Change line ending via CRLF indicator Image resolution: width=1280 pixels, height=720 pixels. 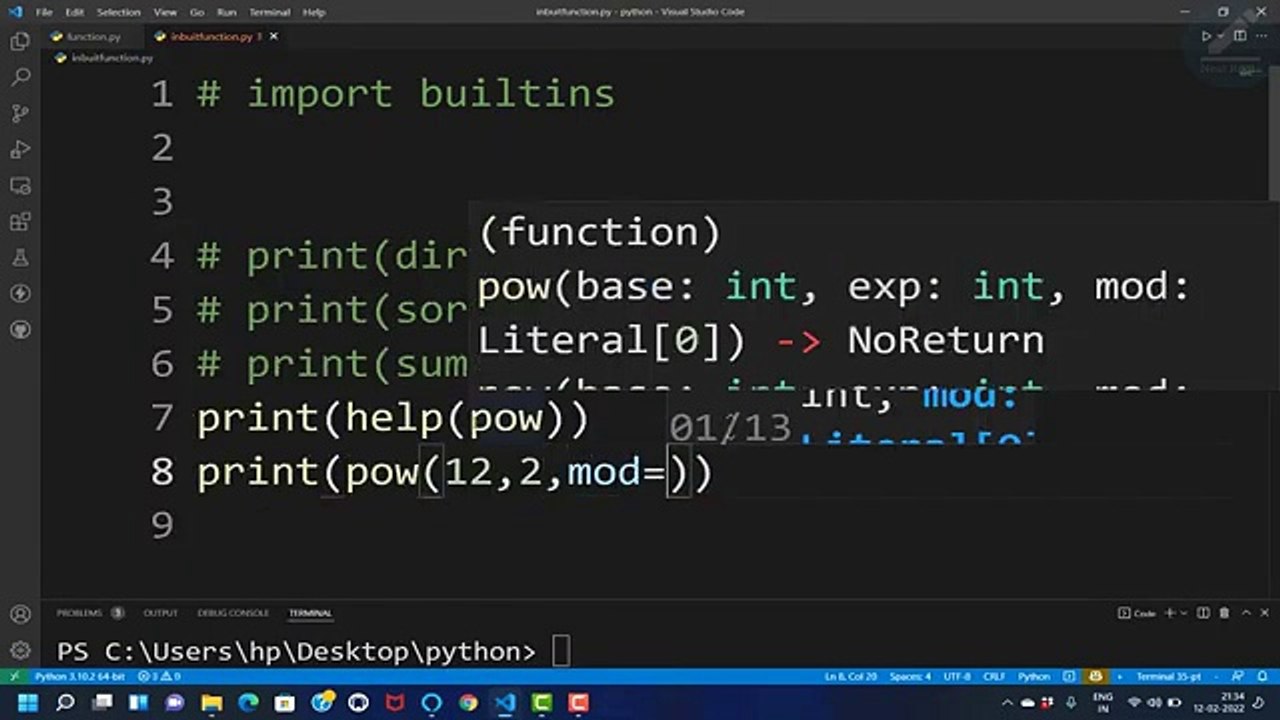coord(994,677)
